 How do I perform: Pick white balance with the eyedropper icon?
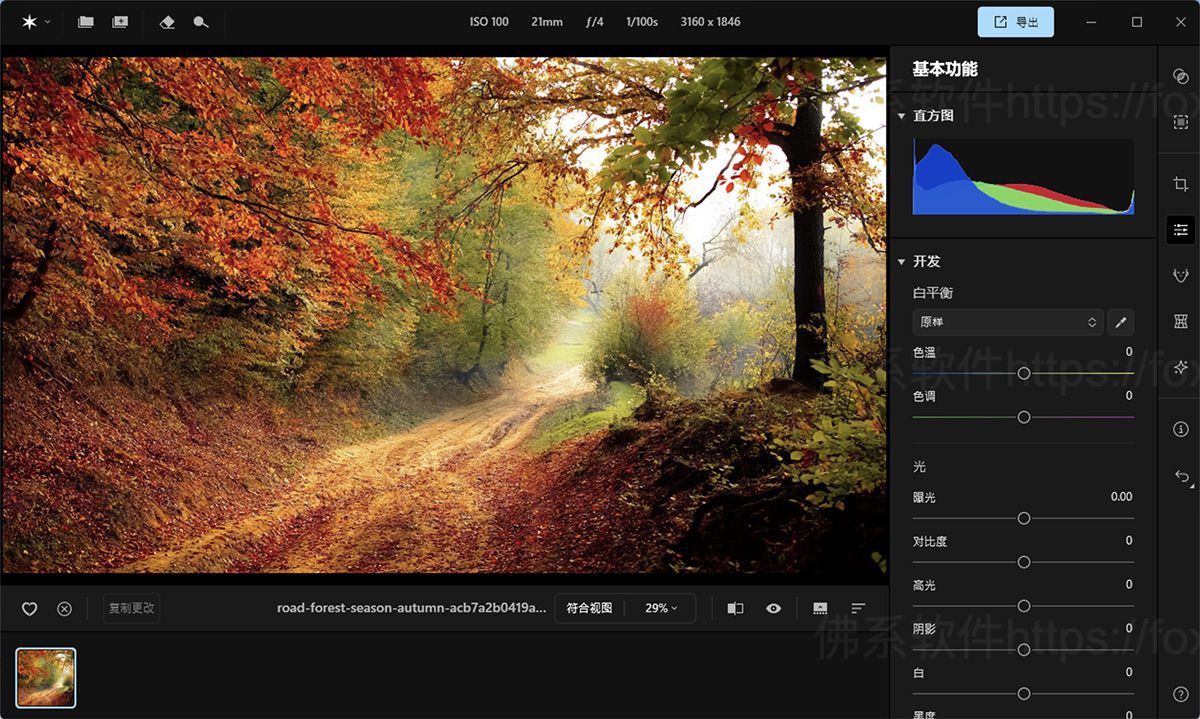point(1121,322)
